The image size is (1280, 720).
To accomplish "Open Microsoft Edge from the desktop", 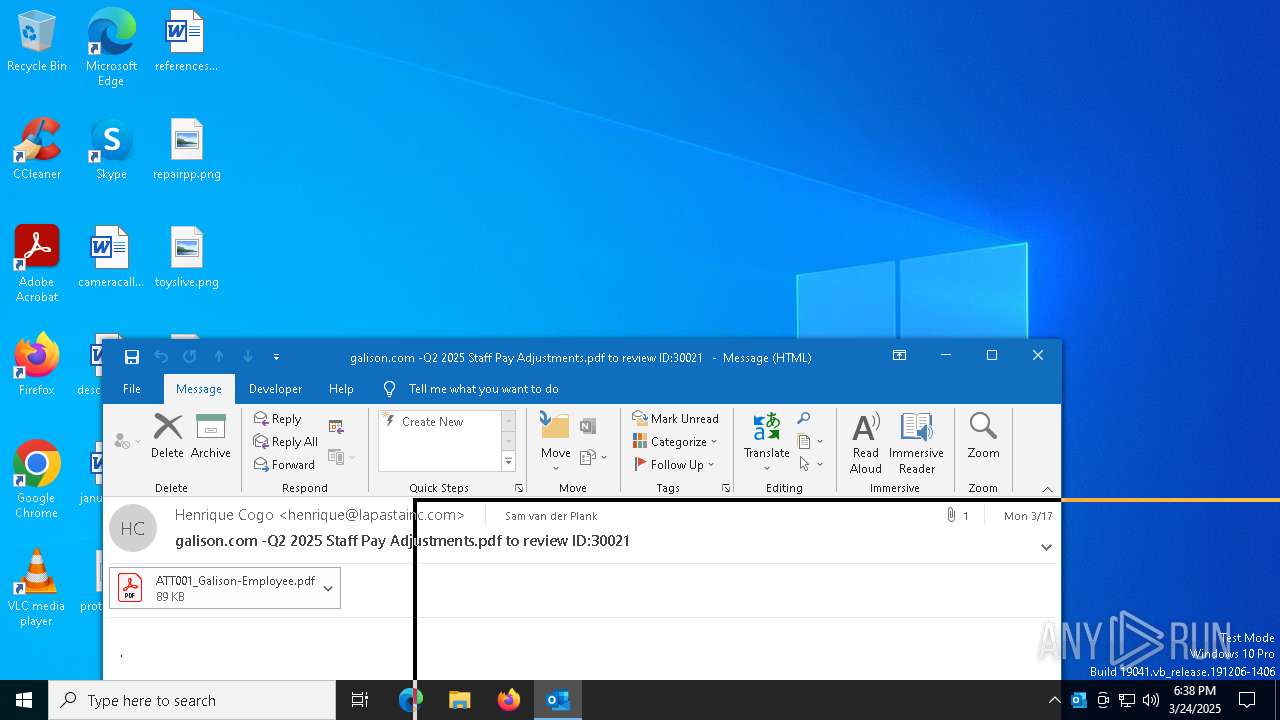I will click(x=111, y=47).
